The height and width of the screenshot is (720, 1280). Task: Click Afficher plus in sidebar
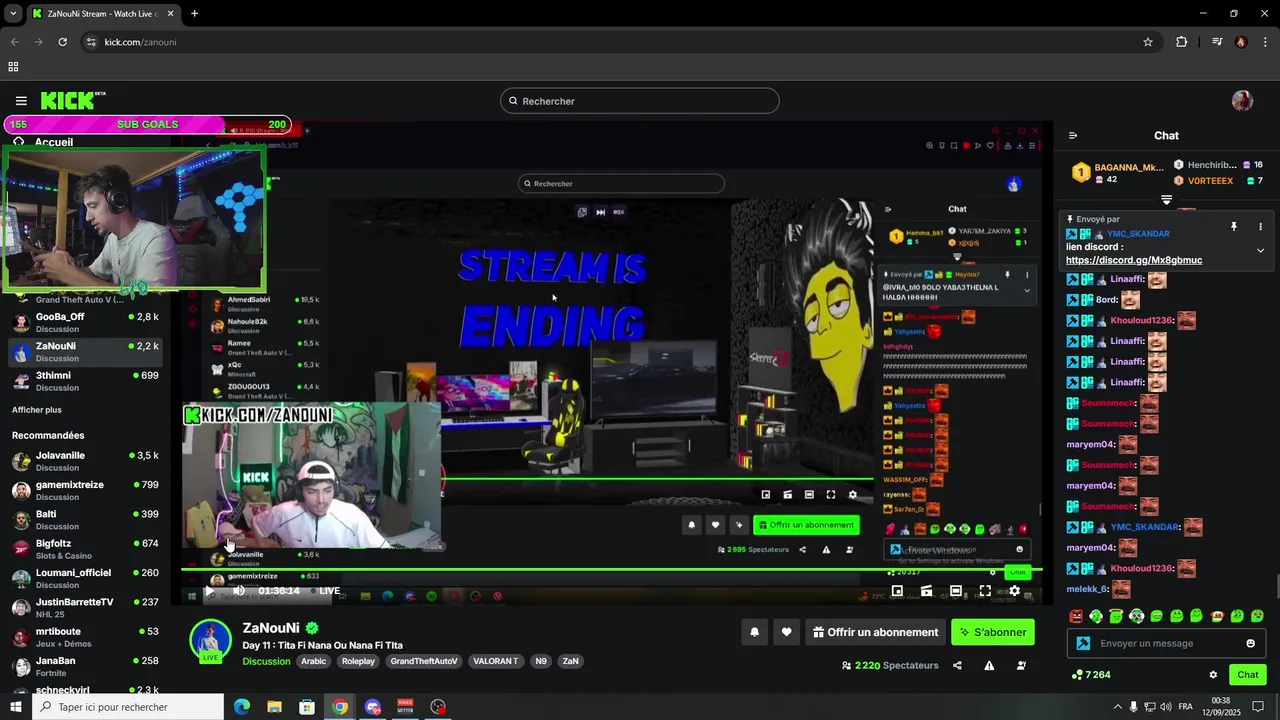[37, 410]
